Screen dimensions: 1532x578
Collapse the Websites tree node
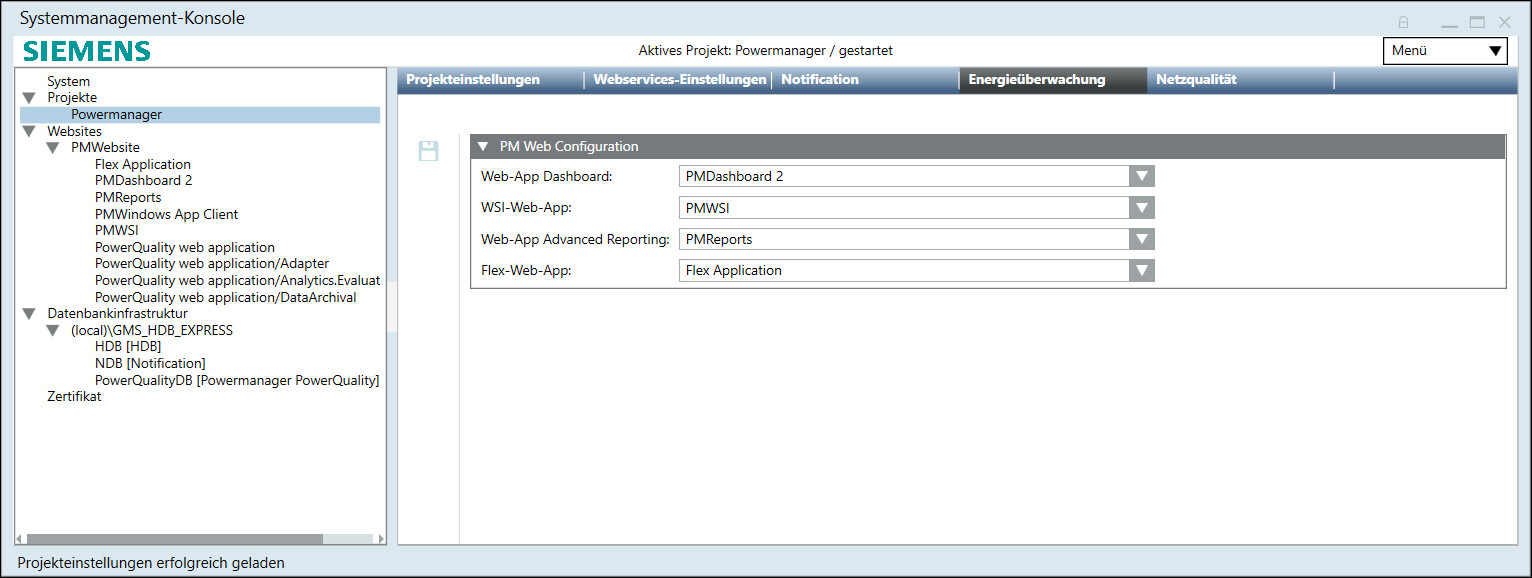pyautogui.click(x=28, y=131)
